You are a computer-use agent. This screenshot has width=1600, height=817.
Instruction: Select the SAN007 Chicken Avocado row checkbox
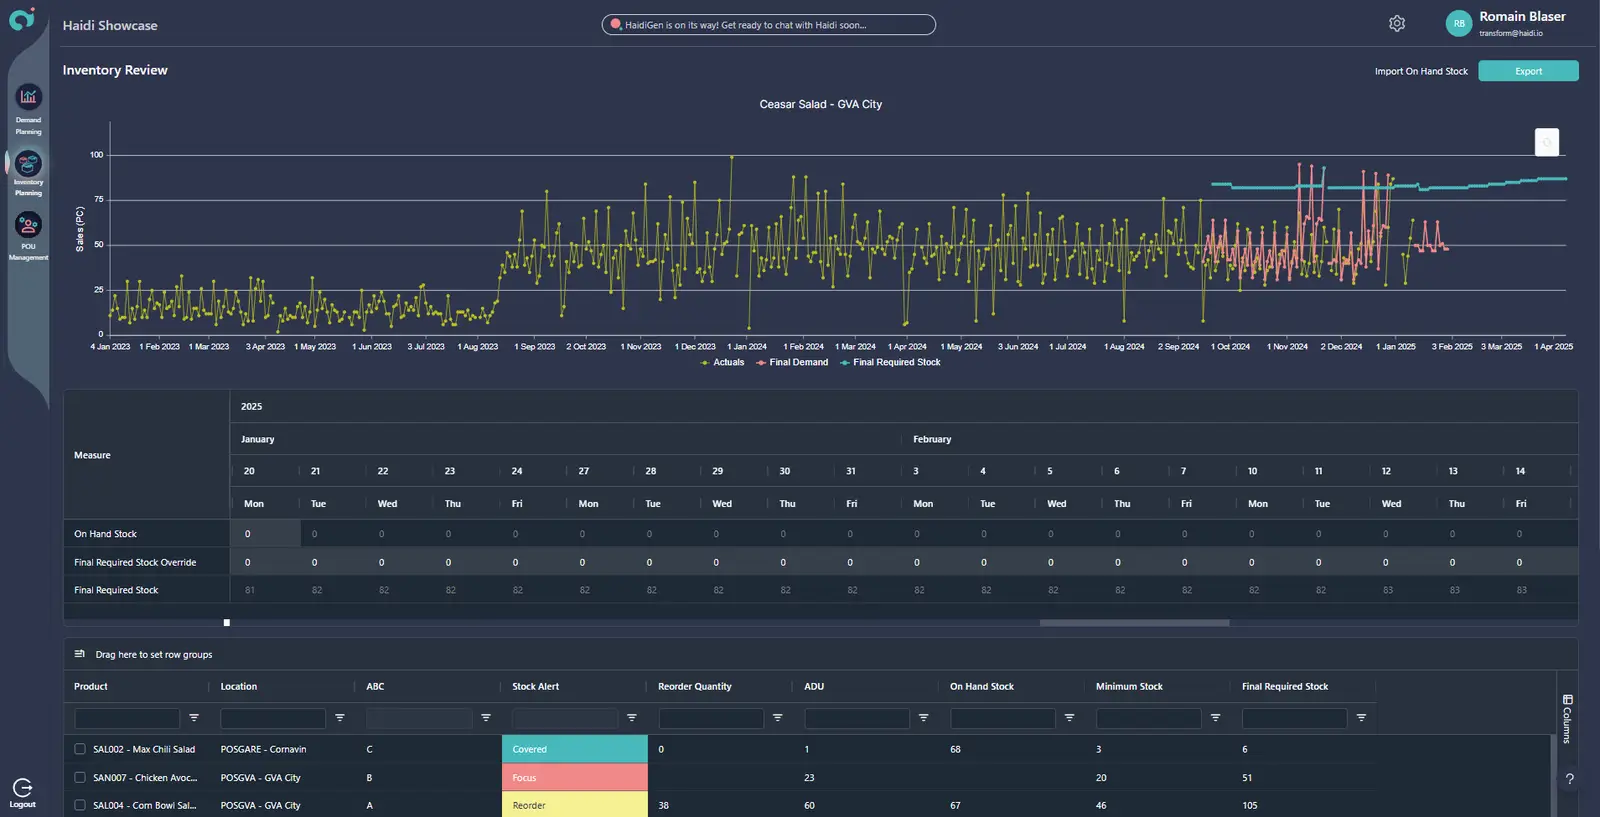click(x=80, y=777)
